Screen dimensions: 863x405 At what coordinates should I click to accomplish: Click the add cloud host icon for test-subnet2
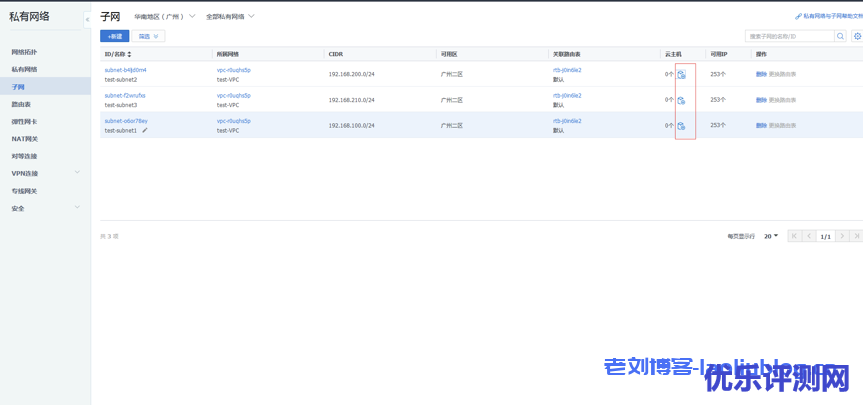pyautogui.click(x=681, y=75)
